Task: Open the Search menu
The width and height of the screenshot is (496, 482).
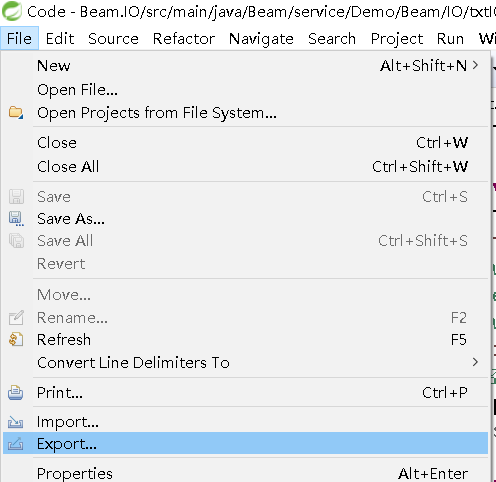Action: [x=332, y=39]
